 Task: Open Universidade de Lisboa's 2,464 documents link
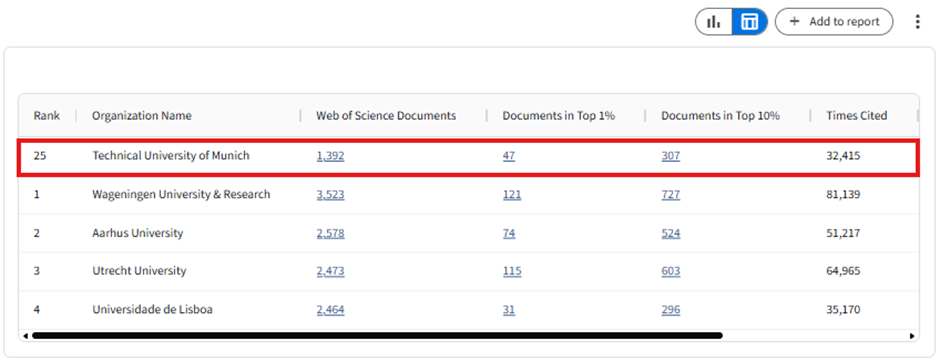point(330,310)
